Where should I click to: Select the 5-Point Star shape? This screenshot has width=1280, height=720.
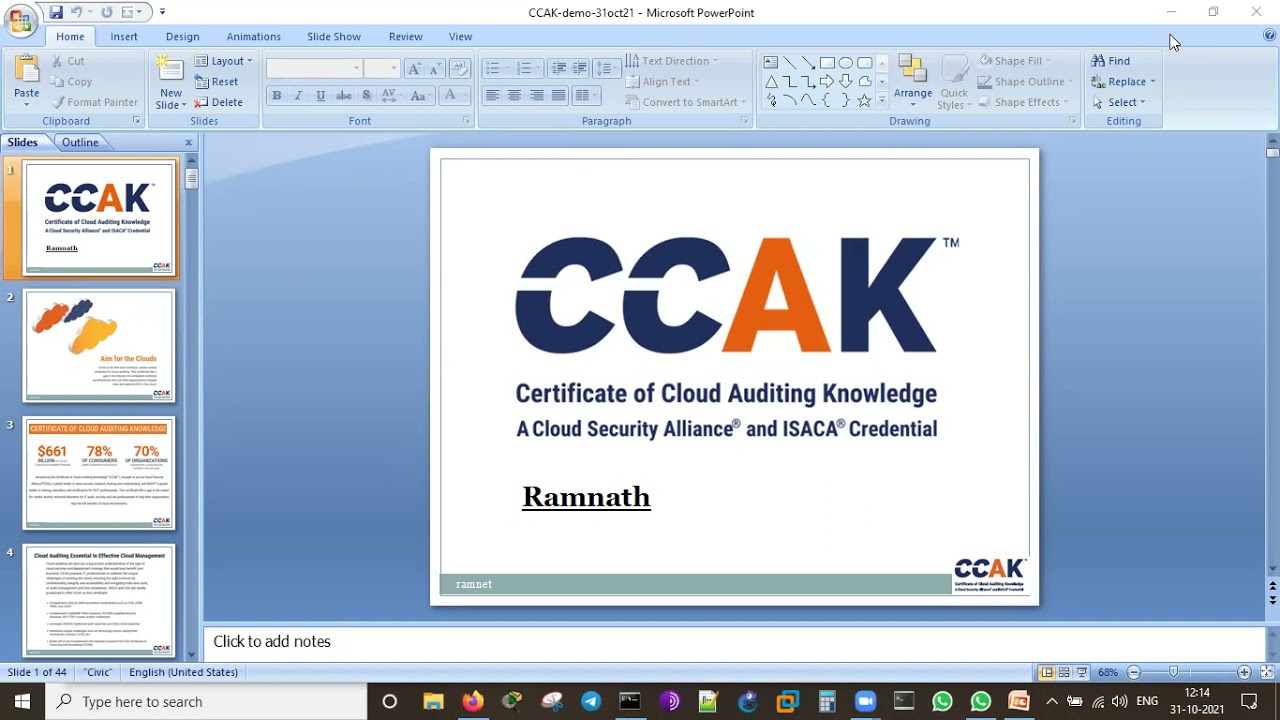865,100
